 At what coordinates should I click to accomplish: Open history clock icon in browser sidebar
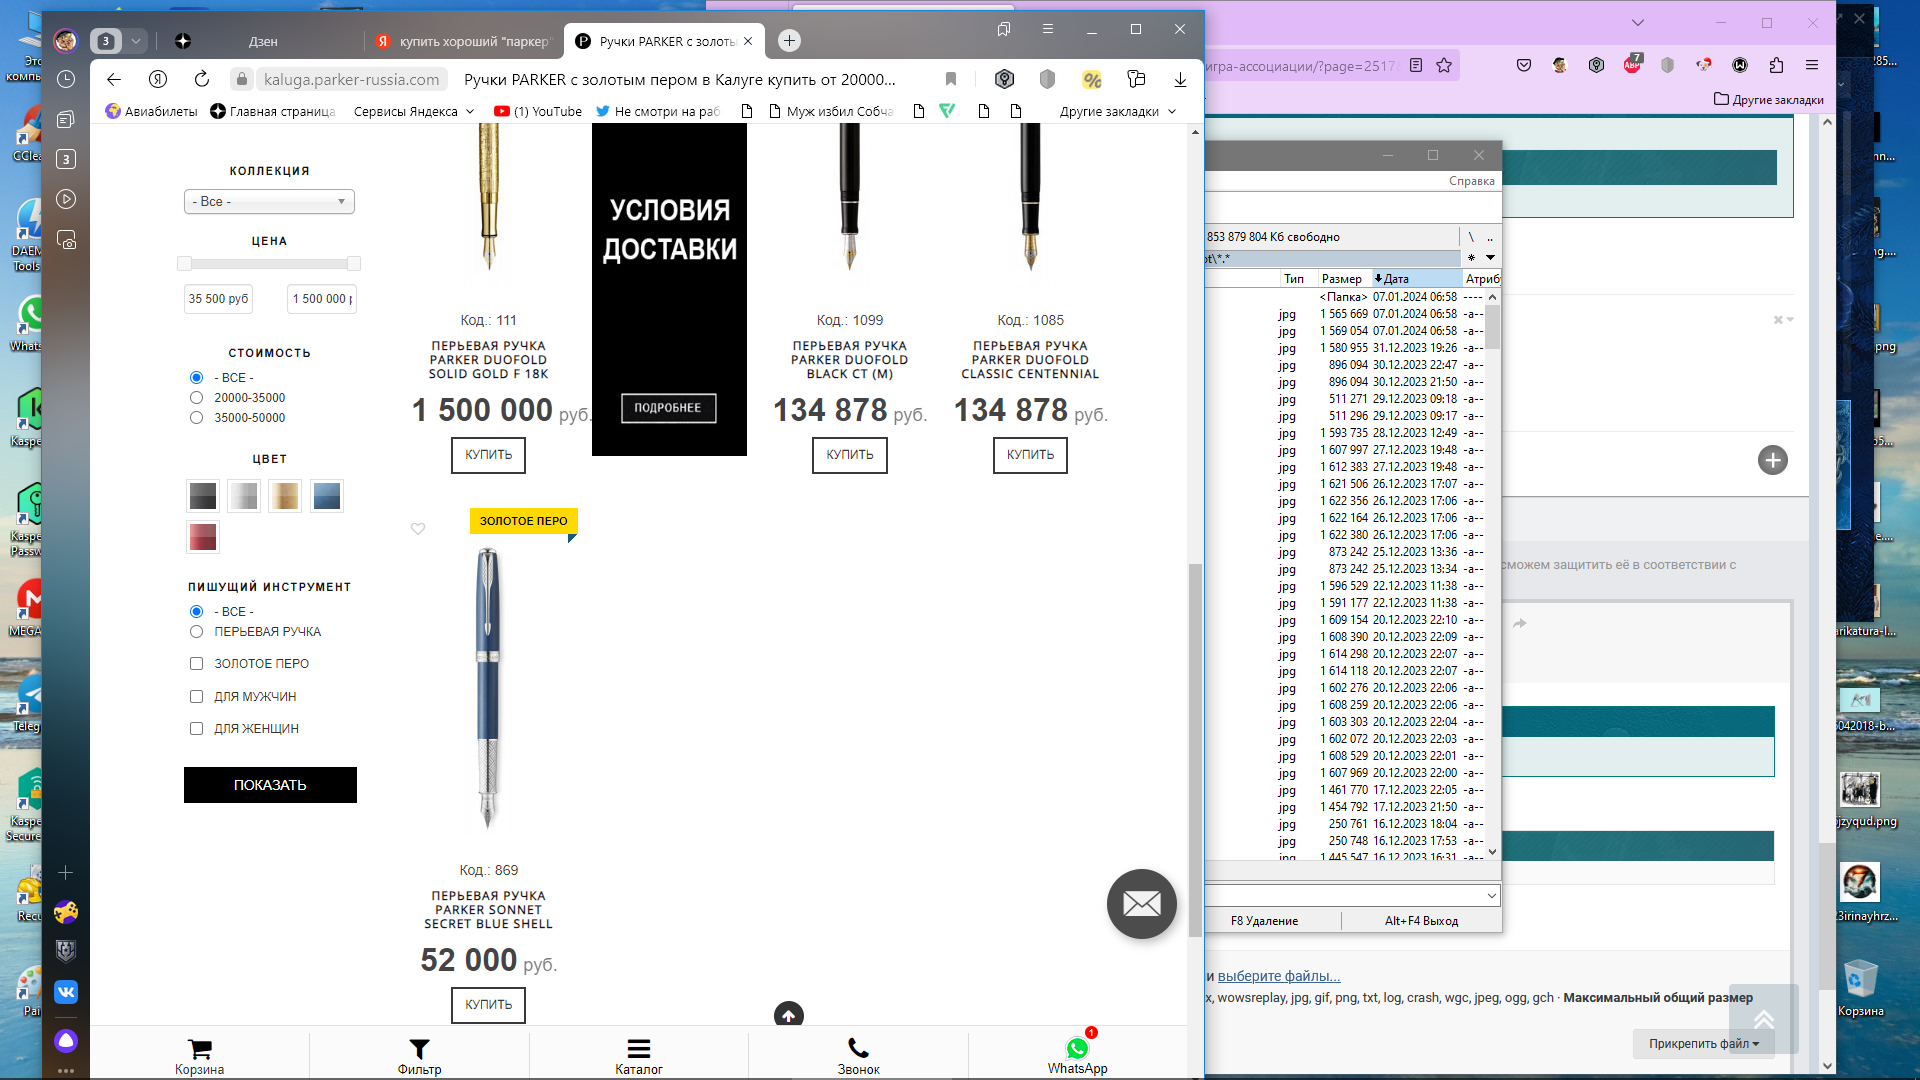pyautogui.click(x=66, y=79)
